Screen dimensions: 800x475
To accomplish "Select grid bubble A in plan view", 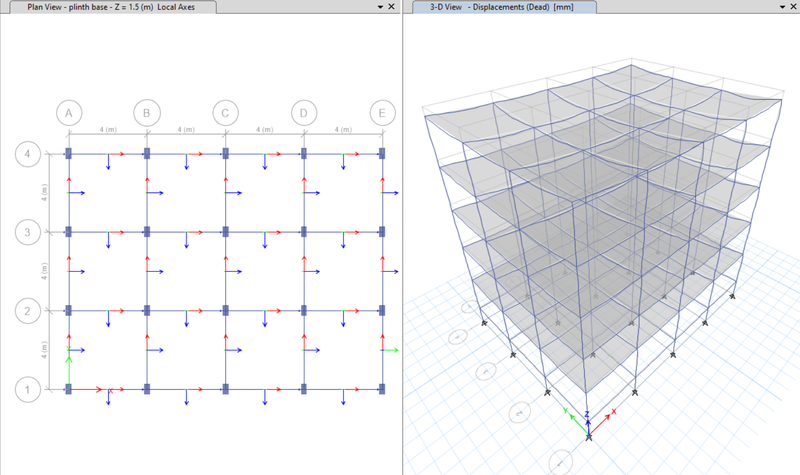I will [69, 113].
